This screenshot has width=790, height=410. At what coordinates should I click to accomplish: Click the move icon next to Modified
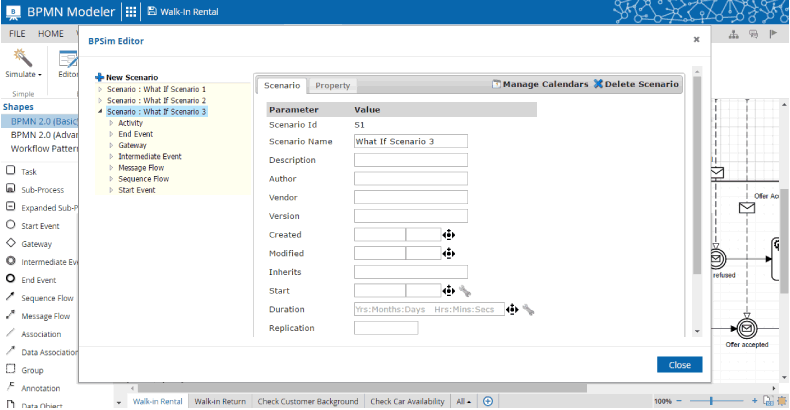pos(449,253)
